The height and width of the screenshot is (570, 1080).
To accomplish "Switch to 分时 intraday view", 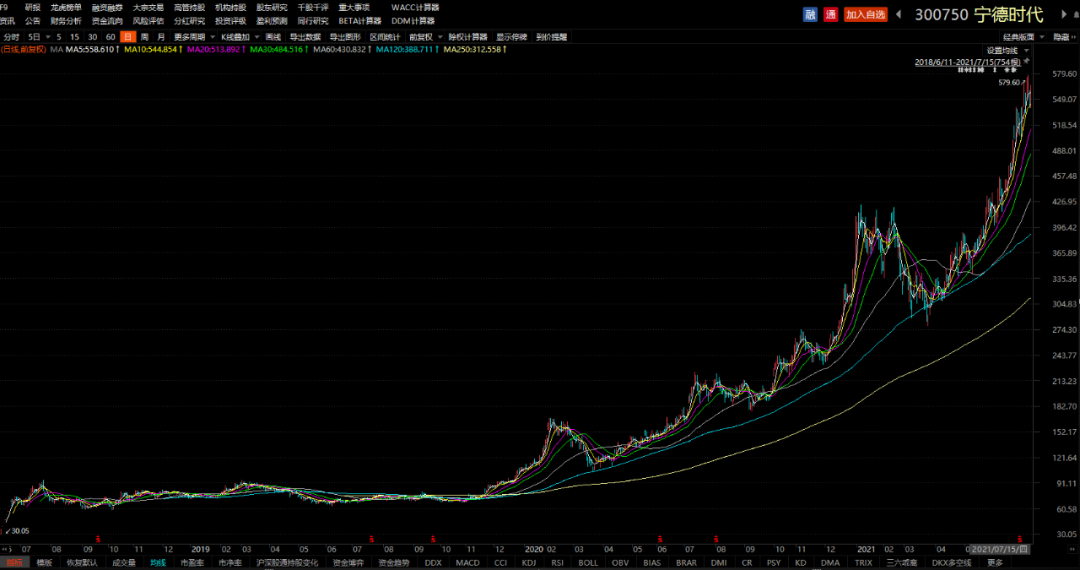I will tap(11, 36).
